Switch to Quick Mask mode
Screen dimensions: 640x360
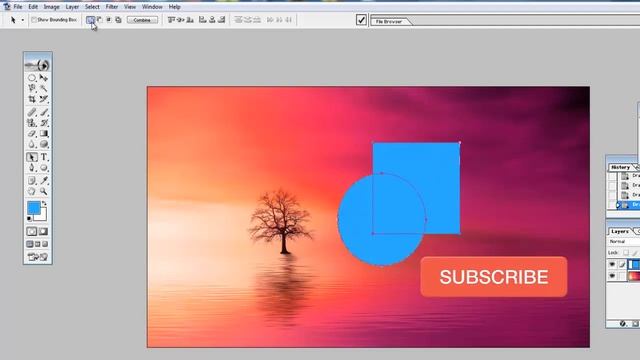click(x=44, y=231)
